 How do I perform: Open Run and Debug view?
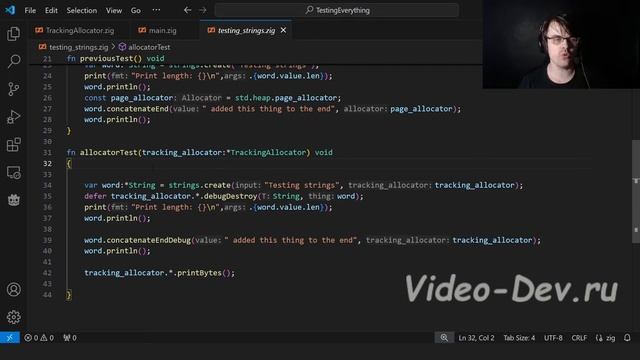[x=13, y=117]
